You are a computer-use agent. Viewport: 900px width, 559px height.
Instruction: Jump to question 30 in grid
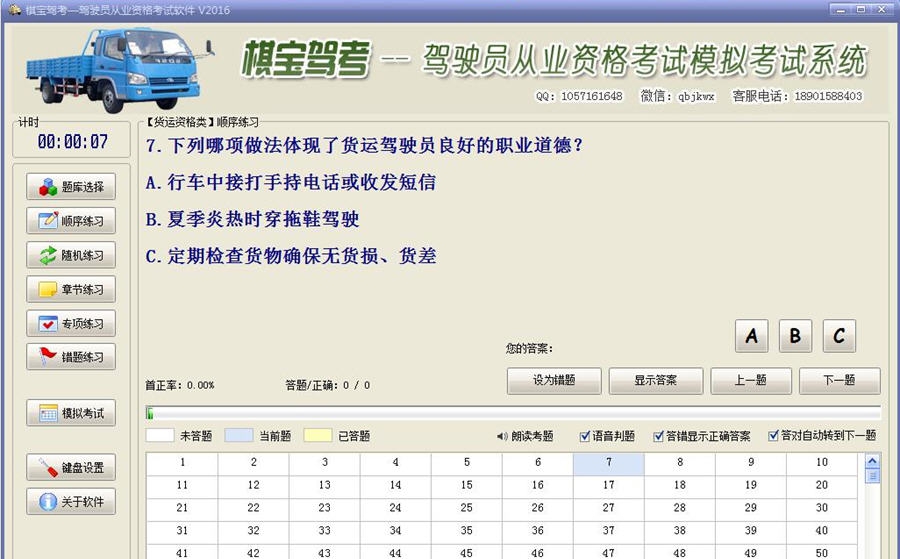pyautogui.click(x=822, y=508)
